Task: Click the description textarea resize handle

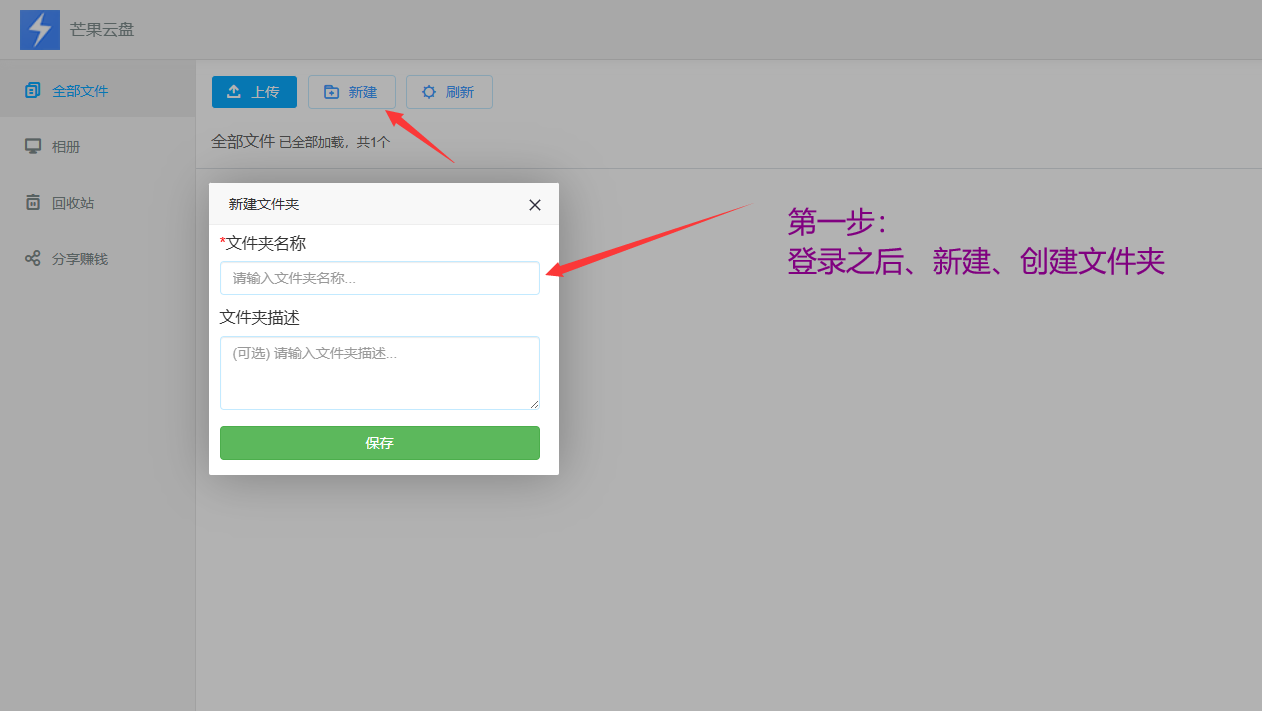Action: (x=534, y=404)
